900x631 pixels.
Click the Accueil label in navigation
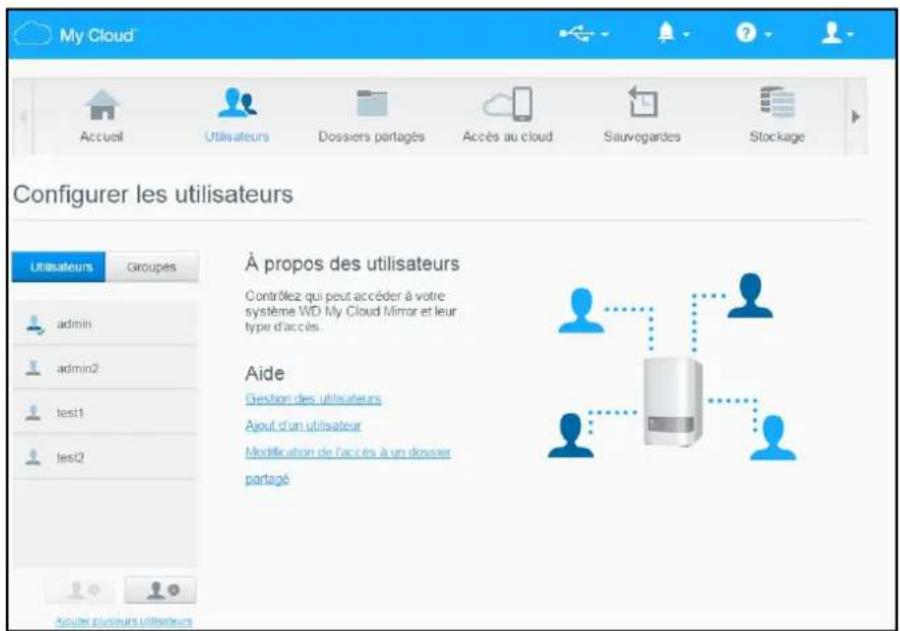point(102,137)
